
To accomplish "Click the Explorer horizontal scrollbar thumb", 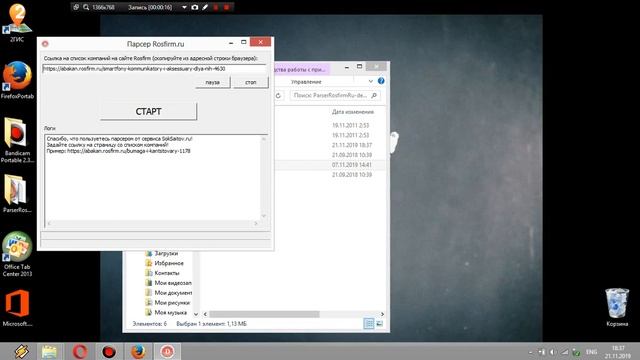I will [x=264, y=314].
